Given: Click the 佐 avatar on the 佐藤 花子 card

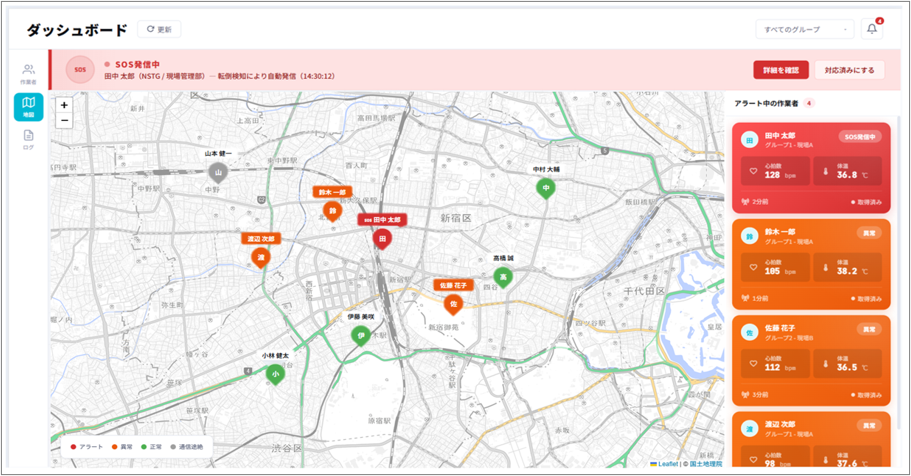Looking at the screenshot, I should (x=749, y=333).
